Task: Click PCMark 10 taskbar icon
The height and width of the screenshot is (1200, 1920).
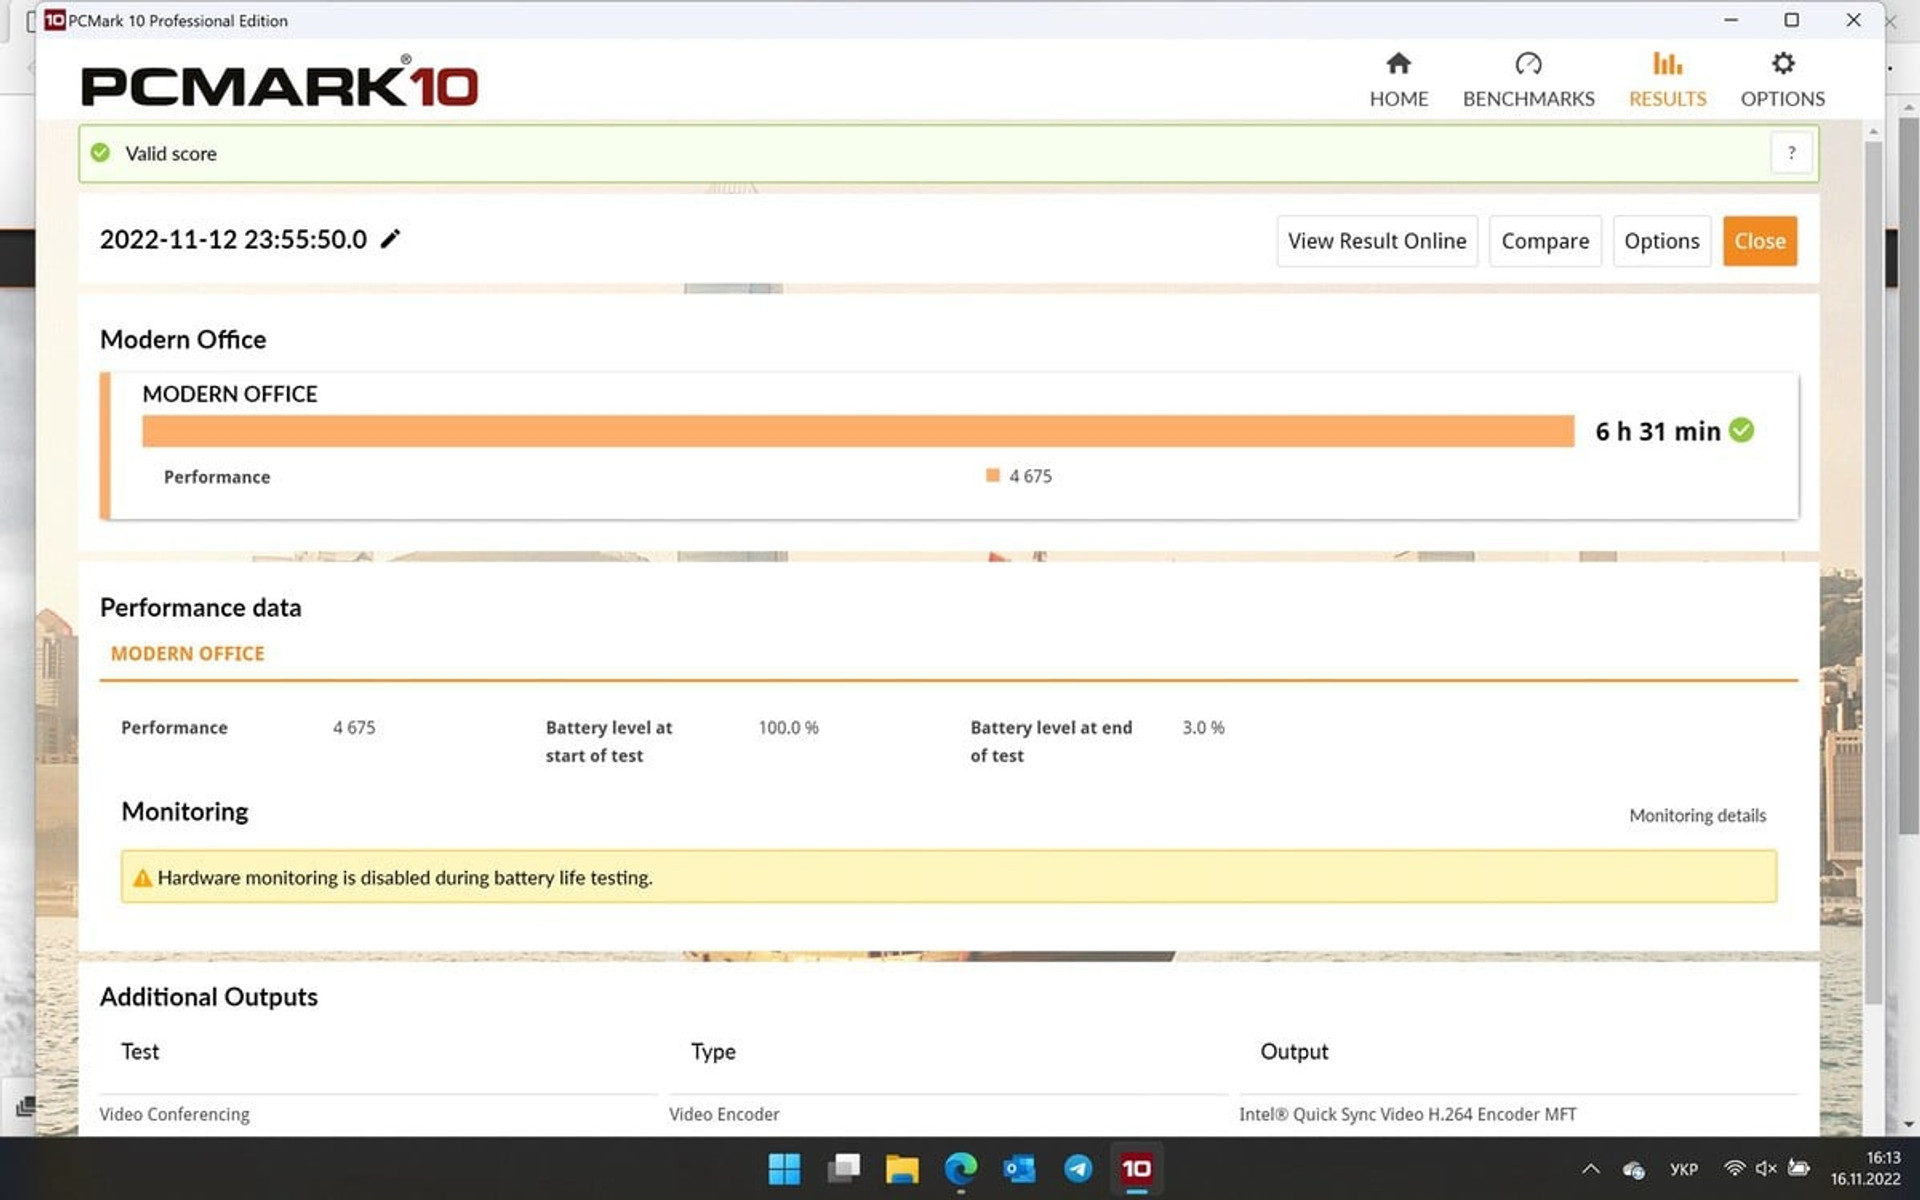Action: point(1136,1168)
